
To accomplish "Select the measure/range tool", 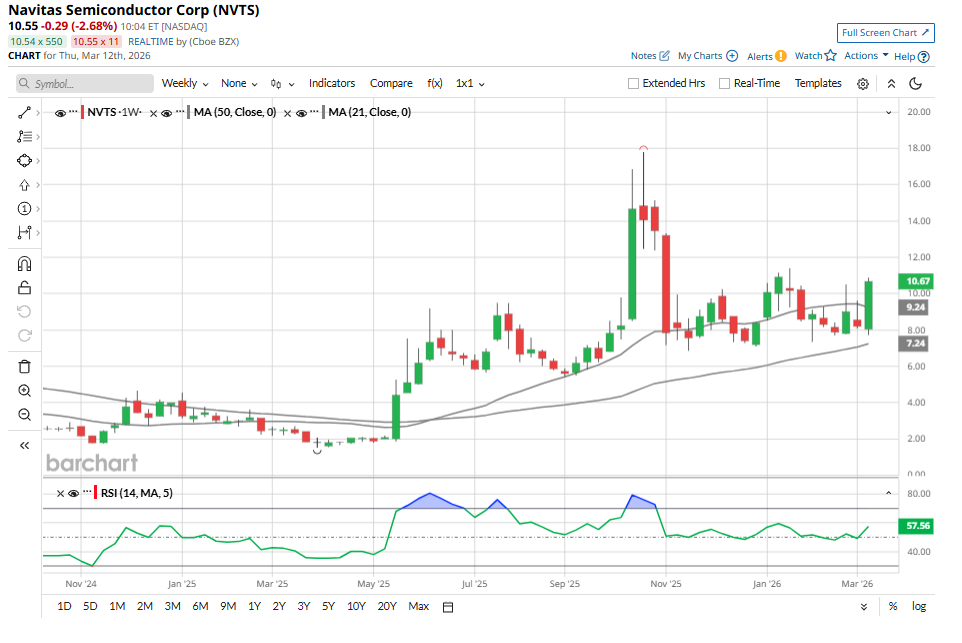I will 25,233.
